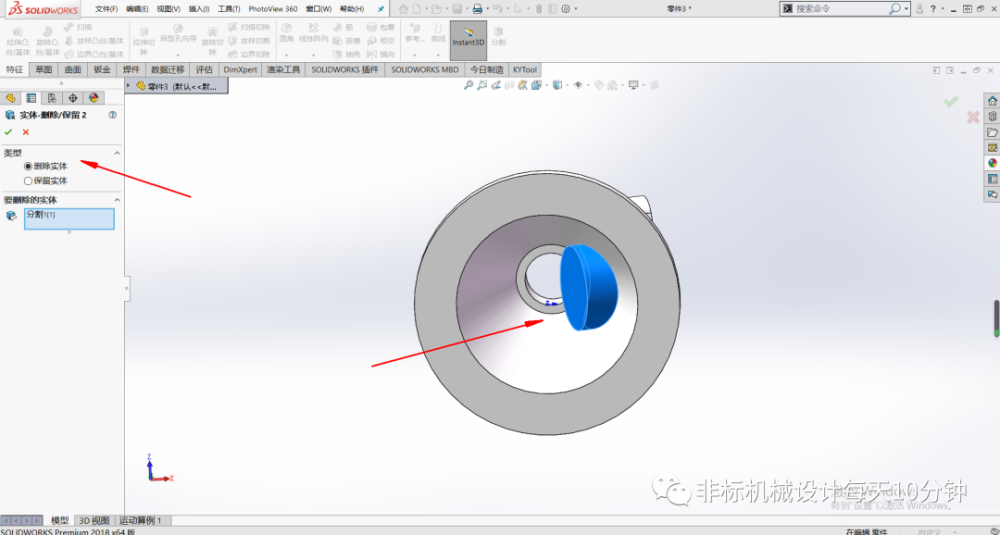Viewport: 1000px width, 535px height.
Task: Open the 参考 geometry dropdown arrow
Action: (415, 55)
